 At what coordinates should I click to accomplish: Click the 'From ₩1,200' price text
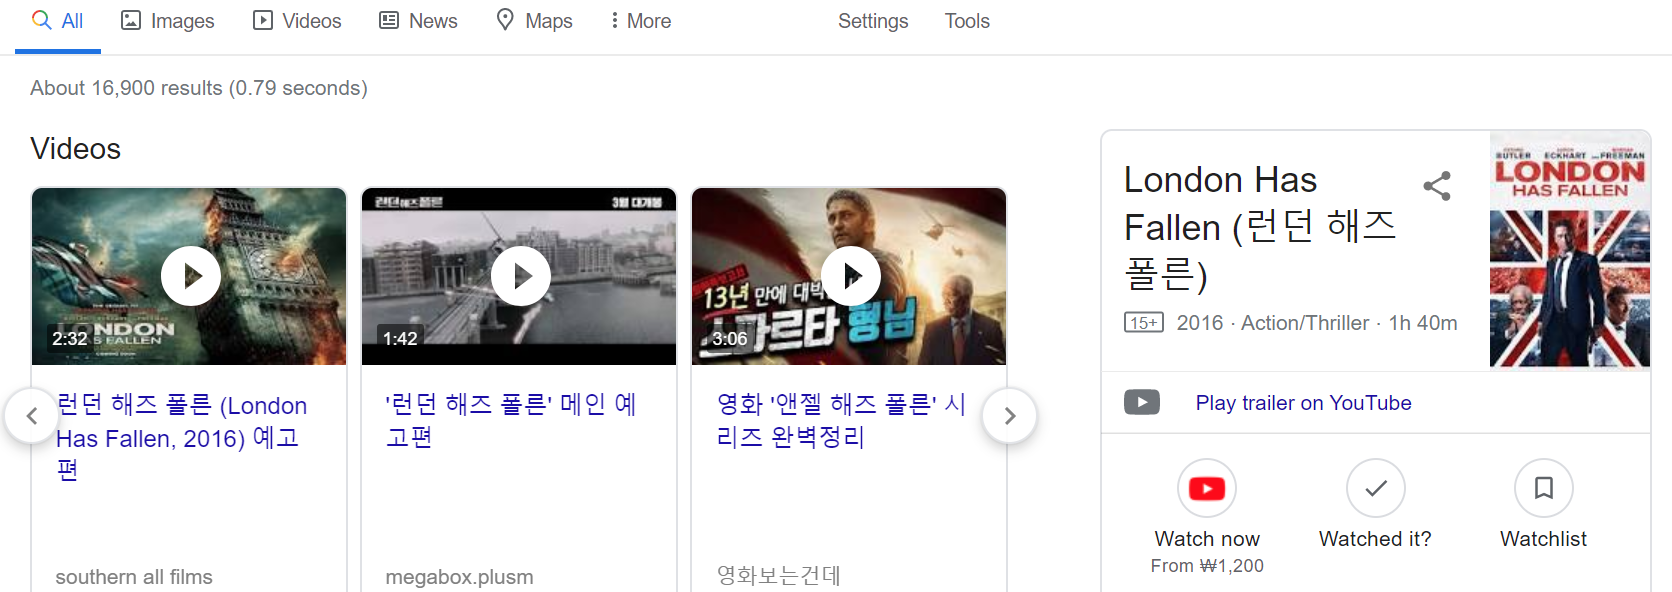pos(1207,566)
